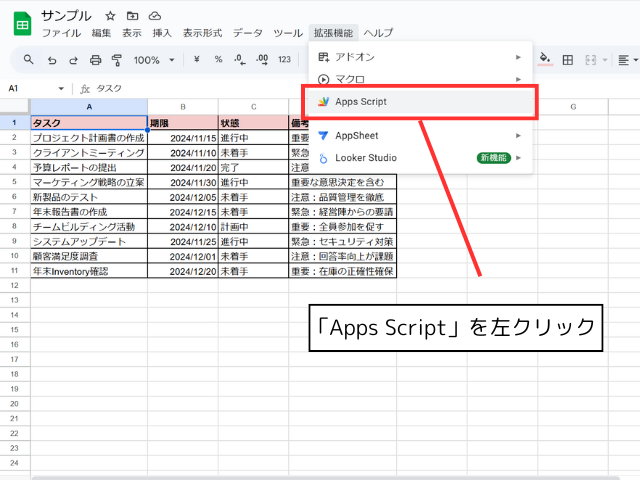The height and width of the screenshot is (480, 640).
Task: Check the cloud save status icon
Action: [154, 16]
